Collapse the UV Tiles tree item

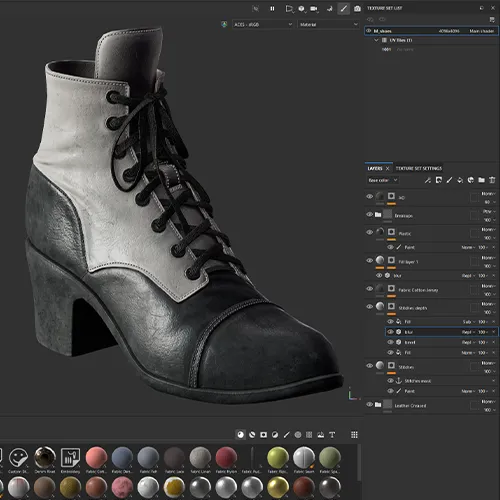(x=376, y=40)
